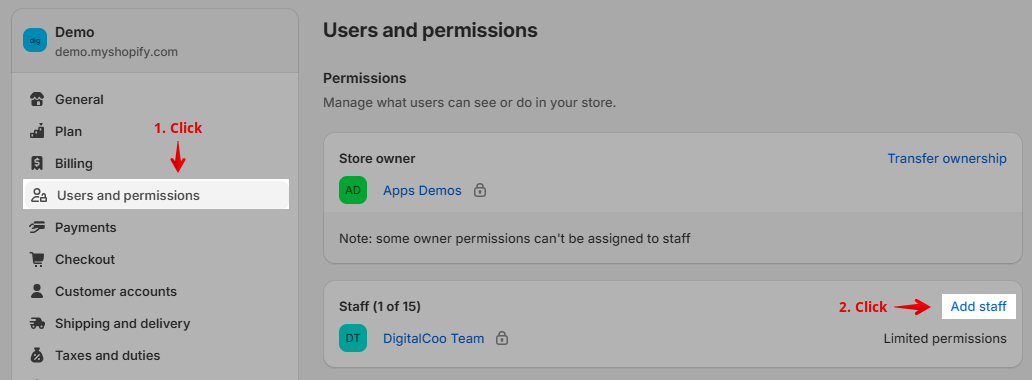Click the Billing dollar icon
Image resolution: width=1032 pixels, height=380 pixels.
click(38, 163)
